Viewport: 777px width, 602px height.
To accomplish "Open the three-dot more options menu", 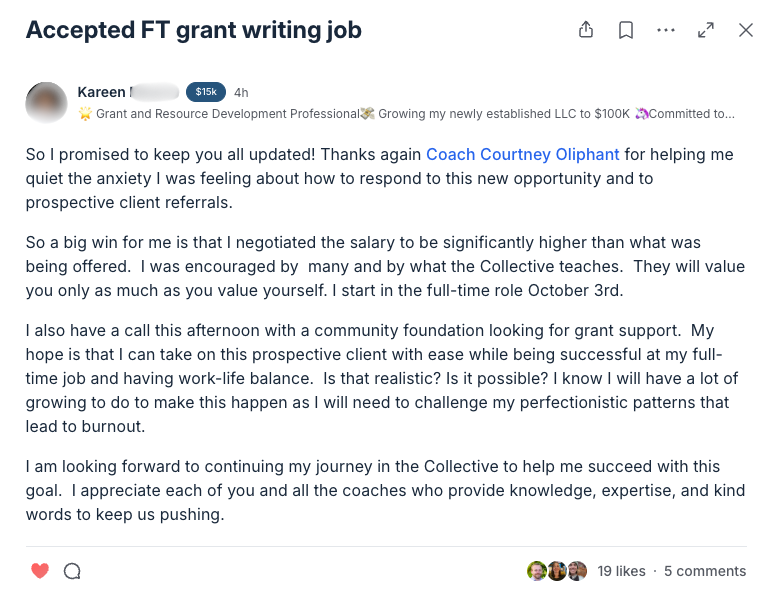I will (666, 30).
